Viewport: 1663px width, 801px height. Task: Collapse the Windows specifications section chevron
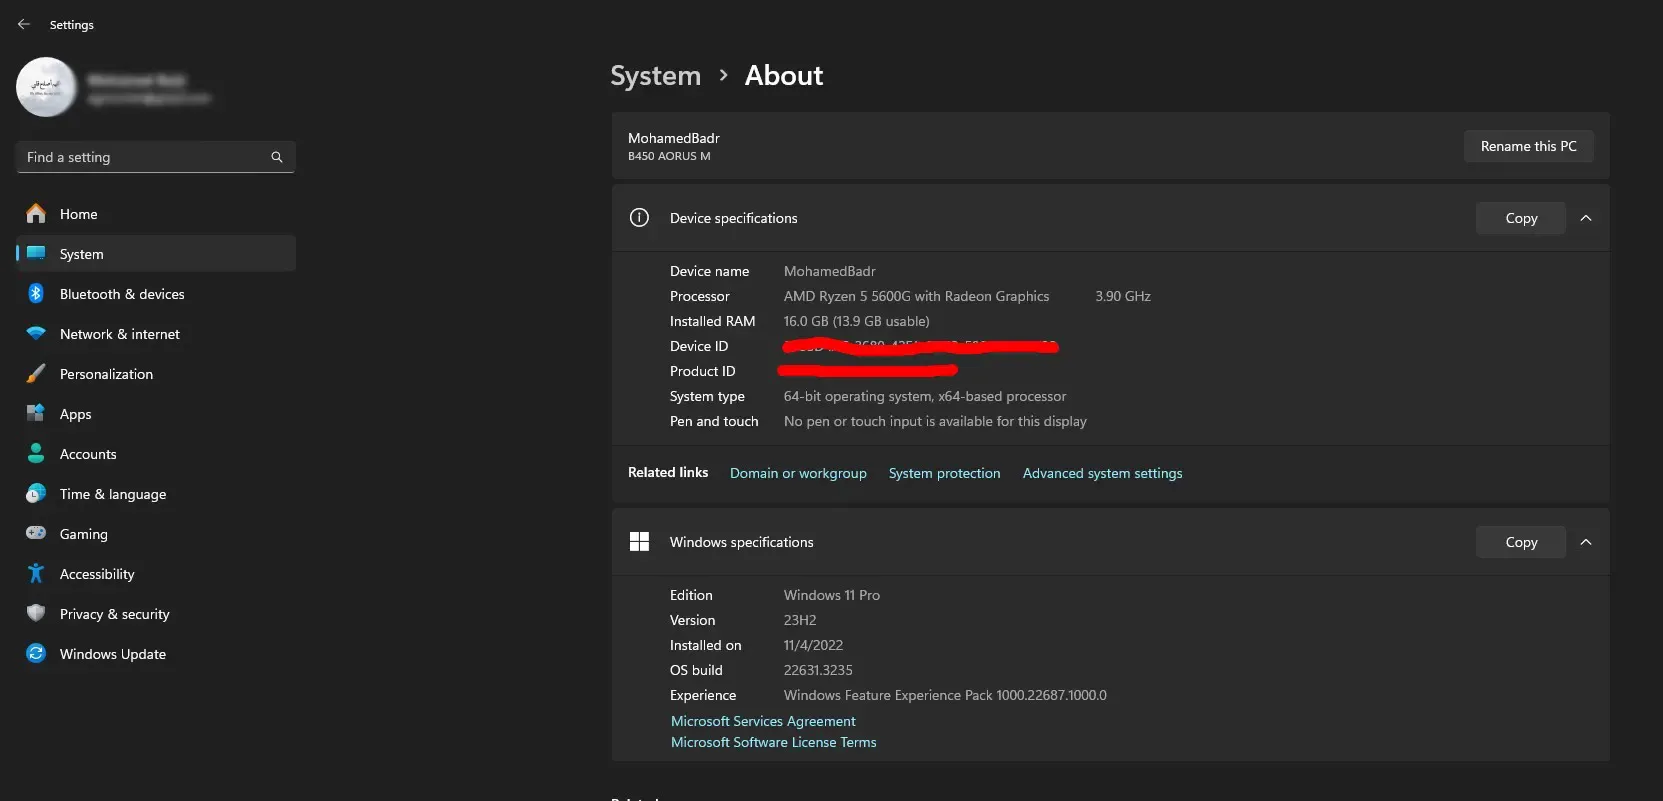[x=1586, y=542]
